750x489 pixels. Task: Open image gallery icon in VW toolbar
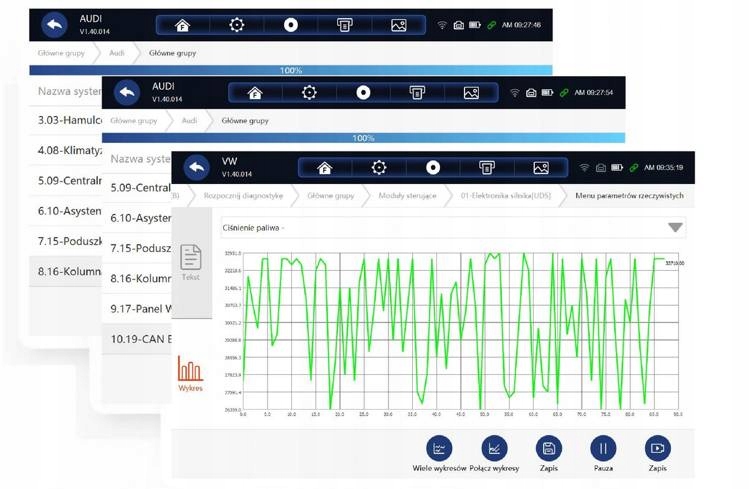(541, 167)
